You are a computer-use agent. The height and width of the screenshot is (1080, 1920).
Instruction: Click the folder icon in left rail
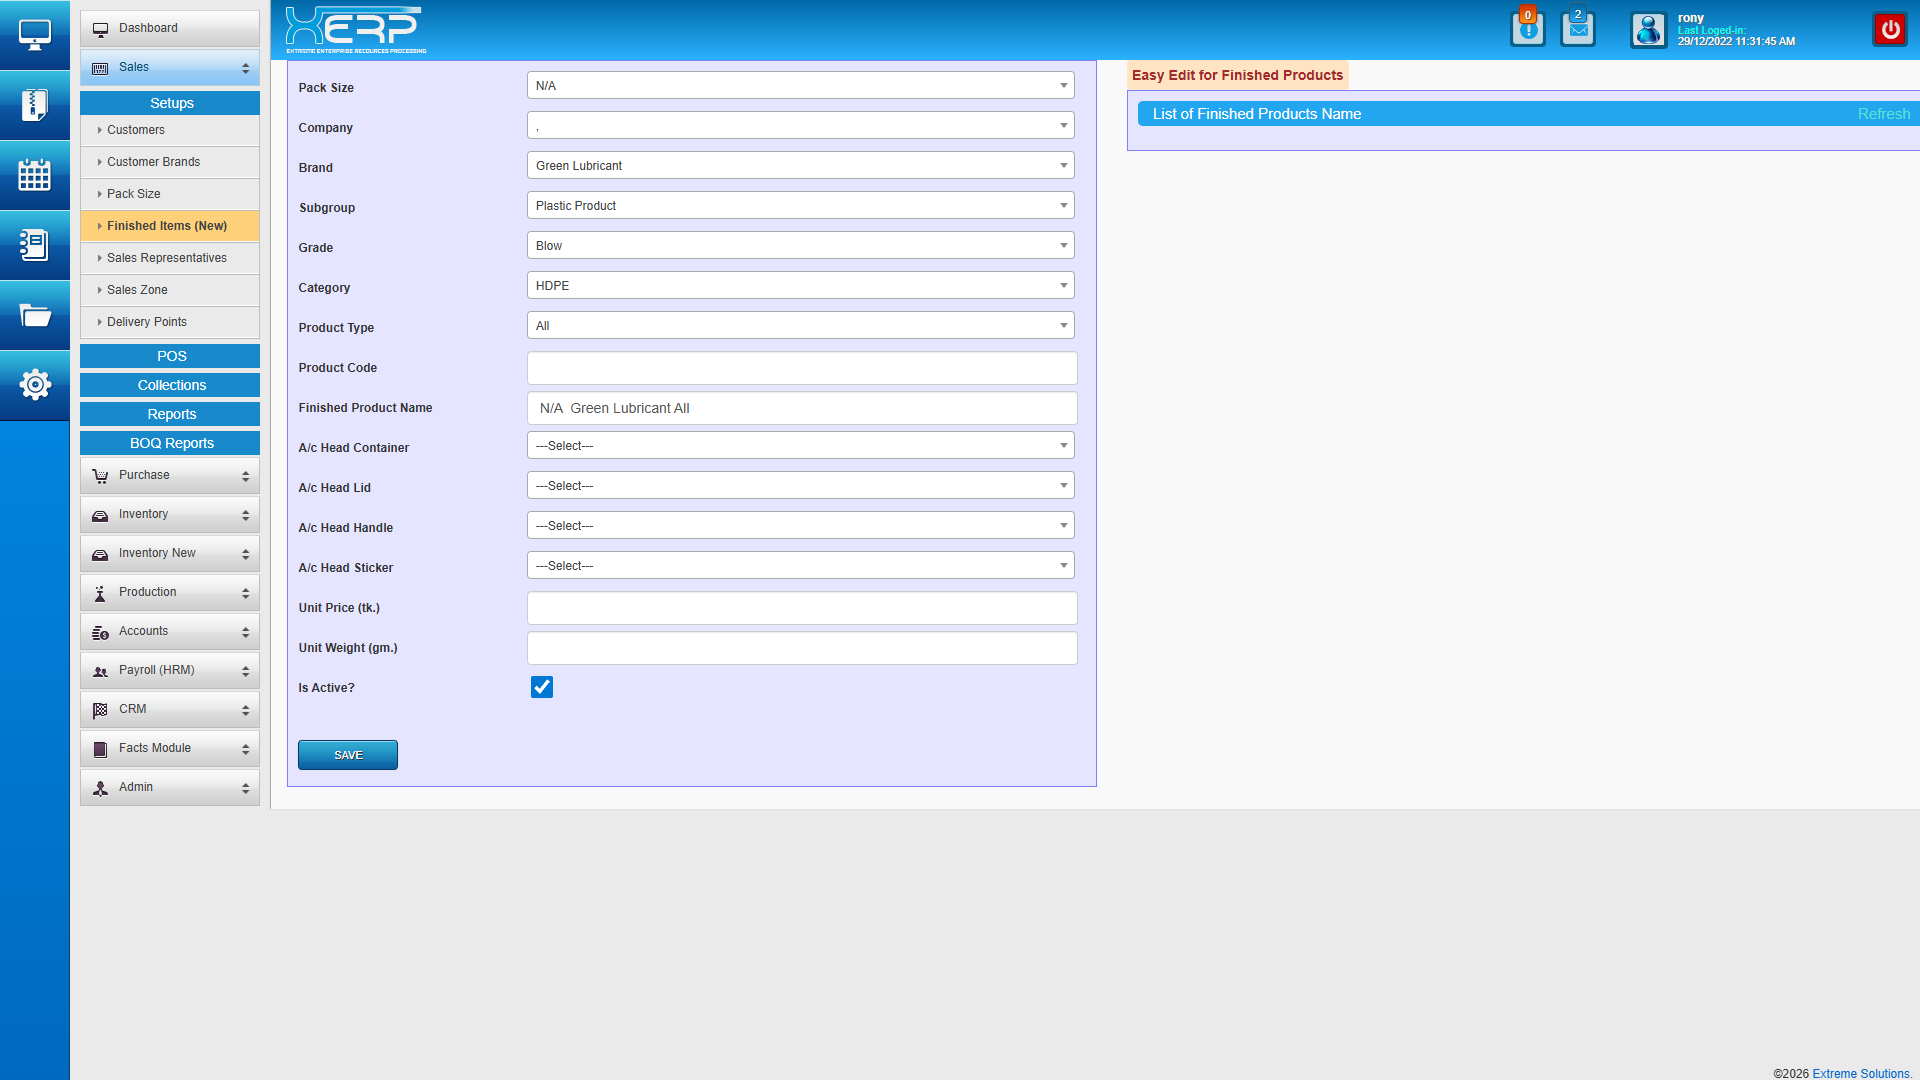[x=34, y=316]
